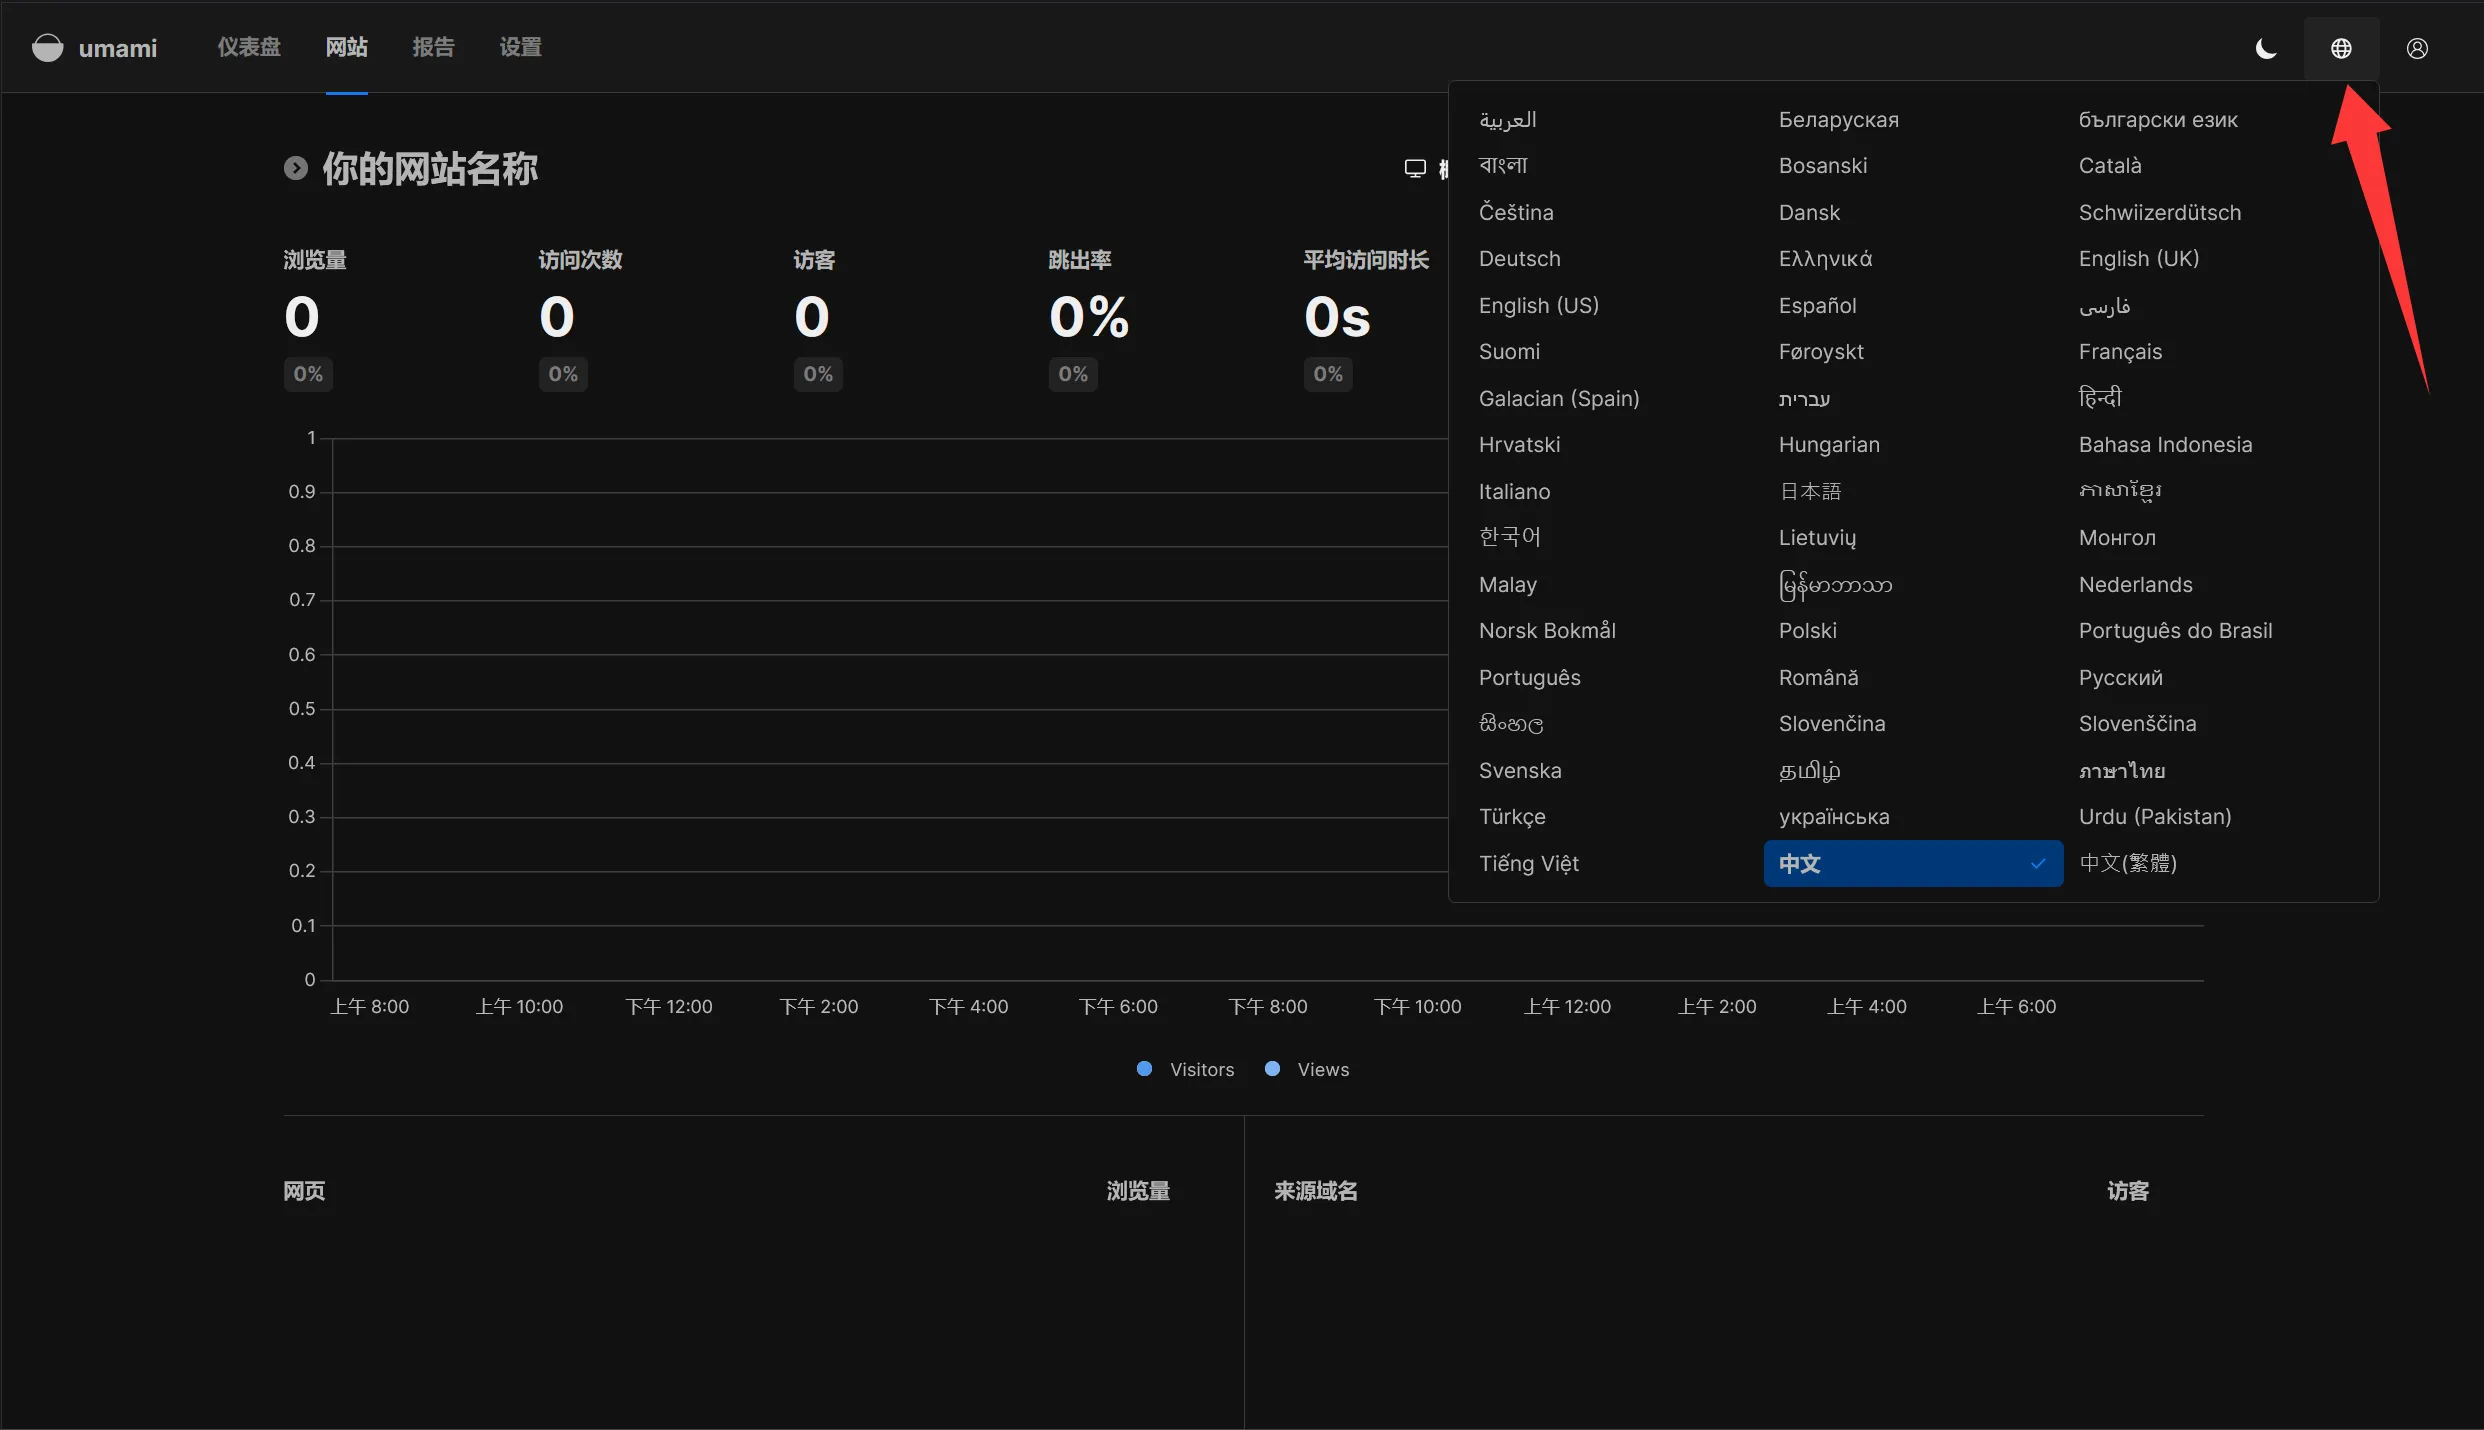The image size is (2484, 1430).
Task: Pick 日本語 in the language dropdown
Action: (x=1810, y=491)
